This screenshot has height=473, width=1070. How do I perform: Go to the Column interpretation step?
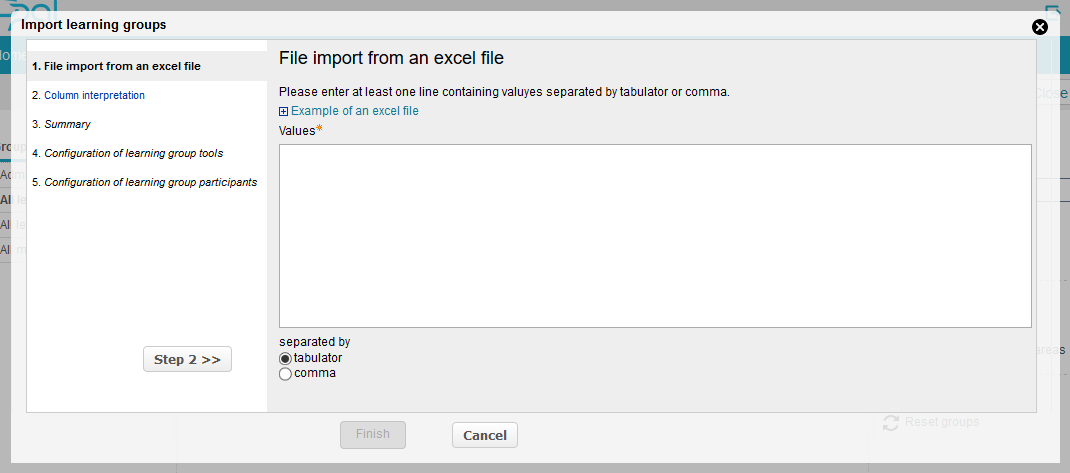click(94, 95)
